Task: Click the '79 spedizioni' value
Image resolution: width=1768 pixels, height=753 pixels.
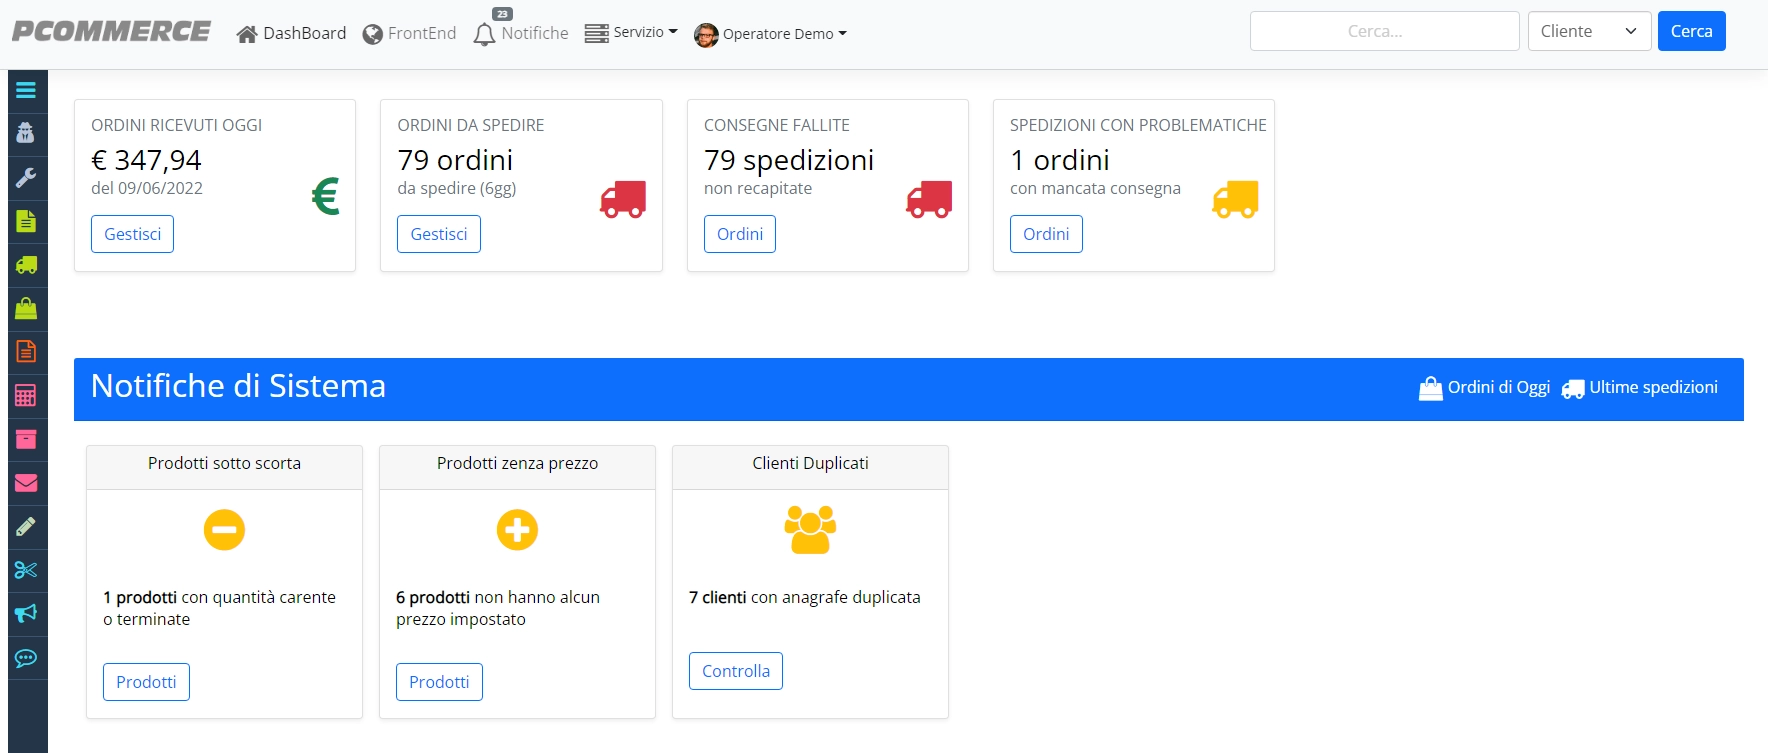Action: pos(789,160)
